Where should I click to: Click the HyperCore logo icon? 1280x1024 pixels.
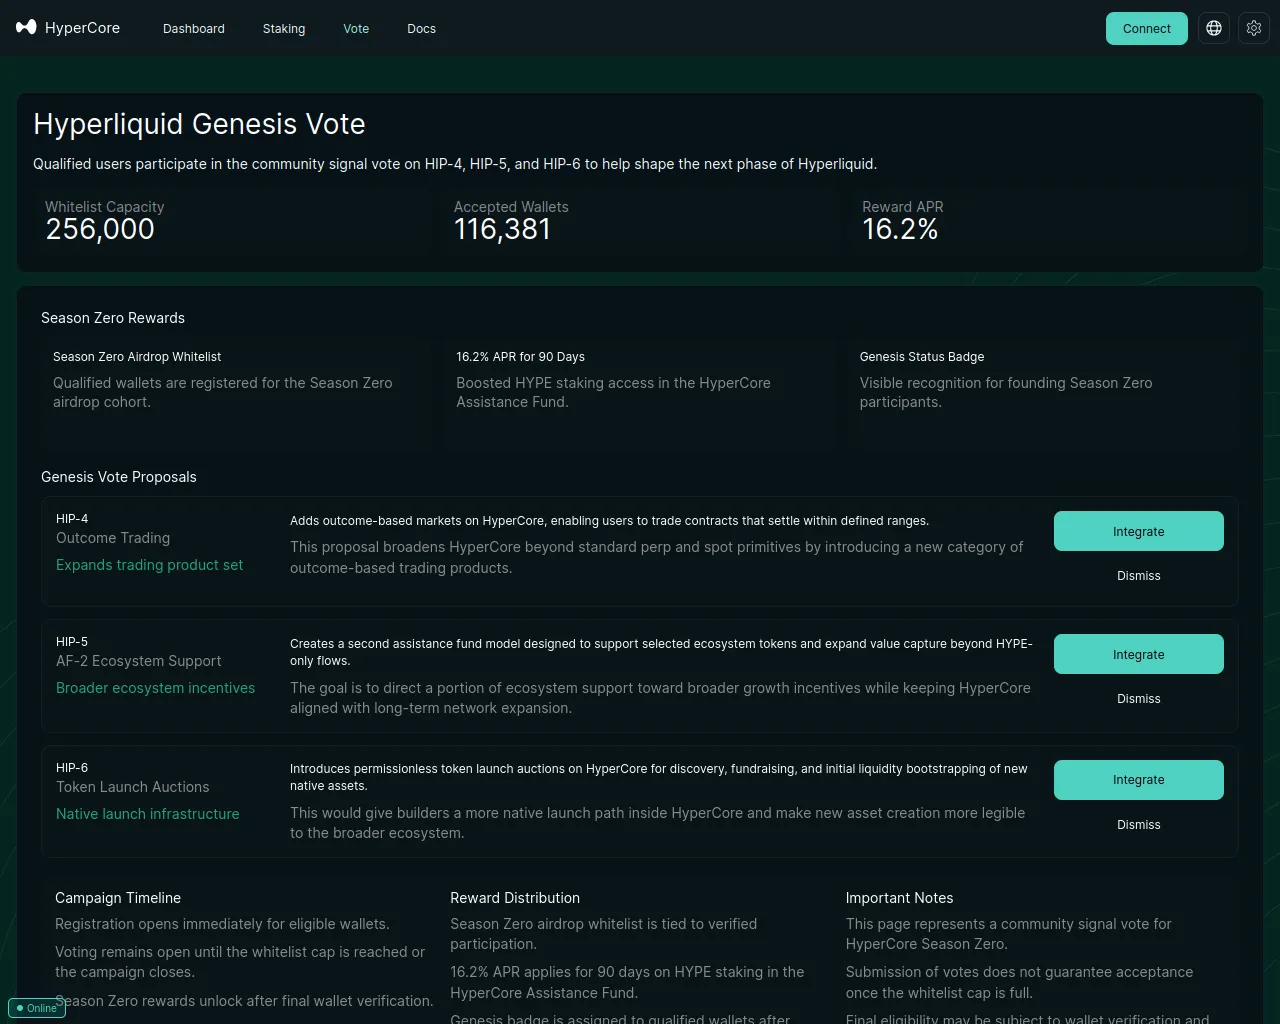coord(26,27)
